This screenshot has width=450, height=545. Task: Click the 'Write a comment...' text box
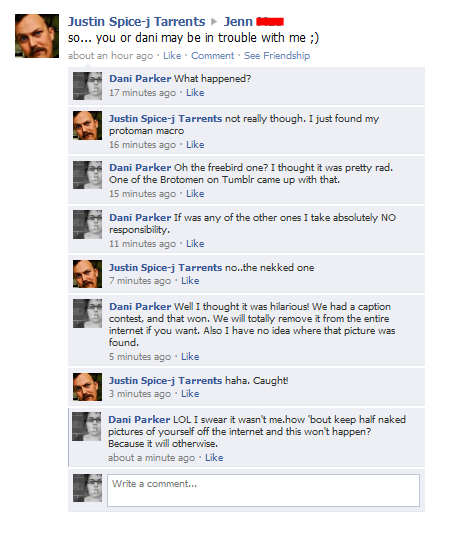(263, 490)
